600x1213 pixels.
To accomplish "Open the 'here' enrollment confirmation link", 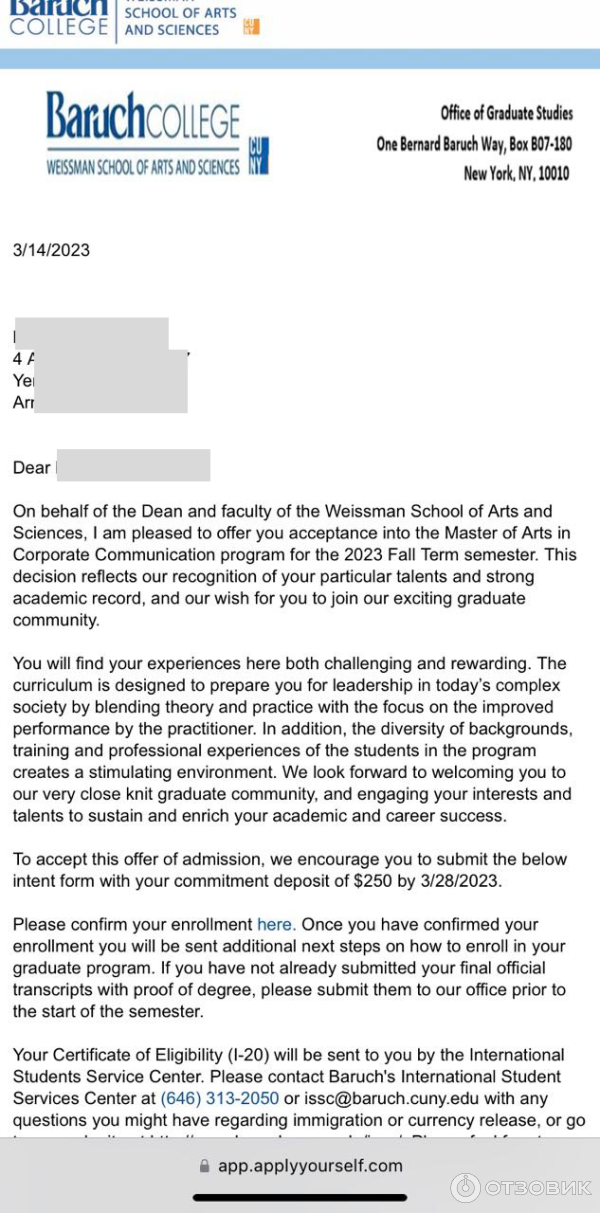I will click(x=276, y=924).
